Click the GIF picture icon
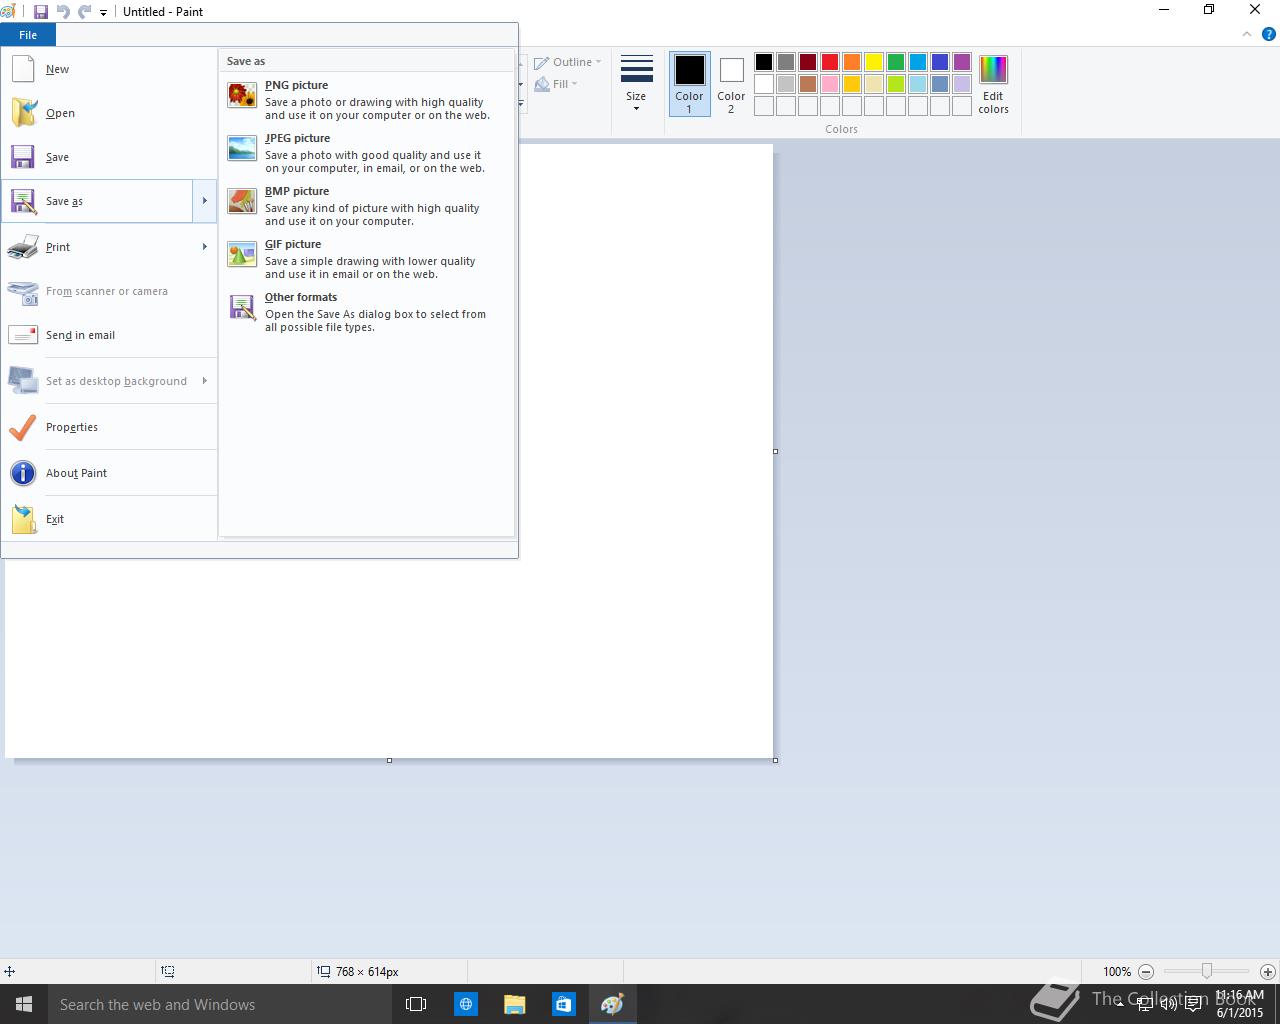Screen dimensions: 1280x1024 pos(242,254)
